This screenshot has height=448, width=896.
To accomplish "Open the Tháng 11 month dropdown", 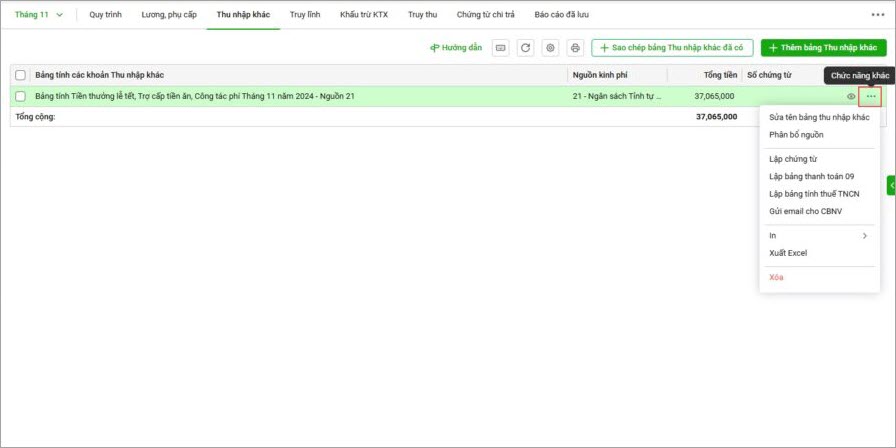I will (x=39, y=15).
